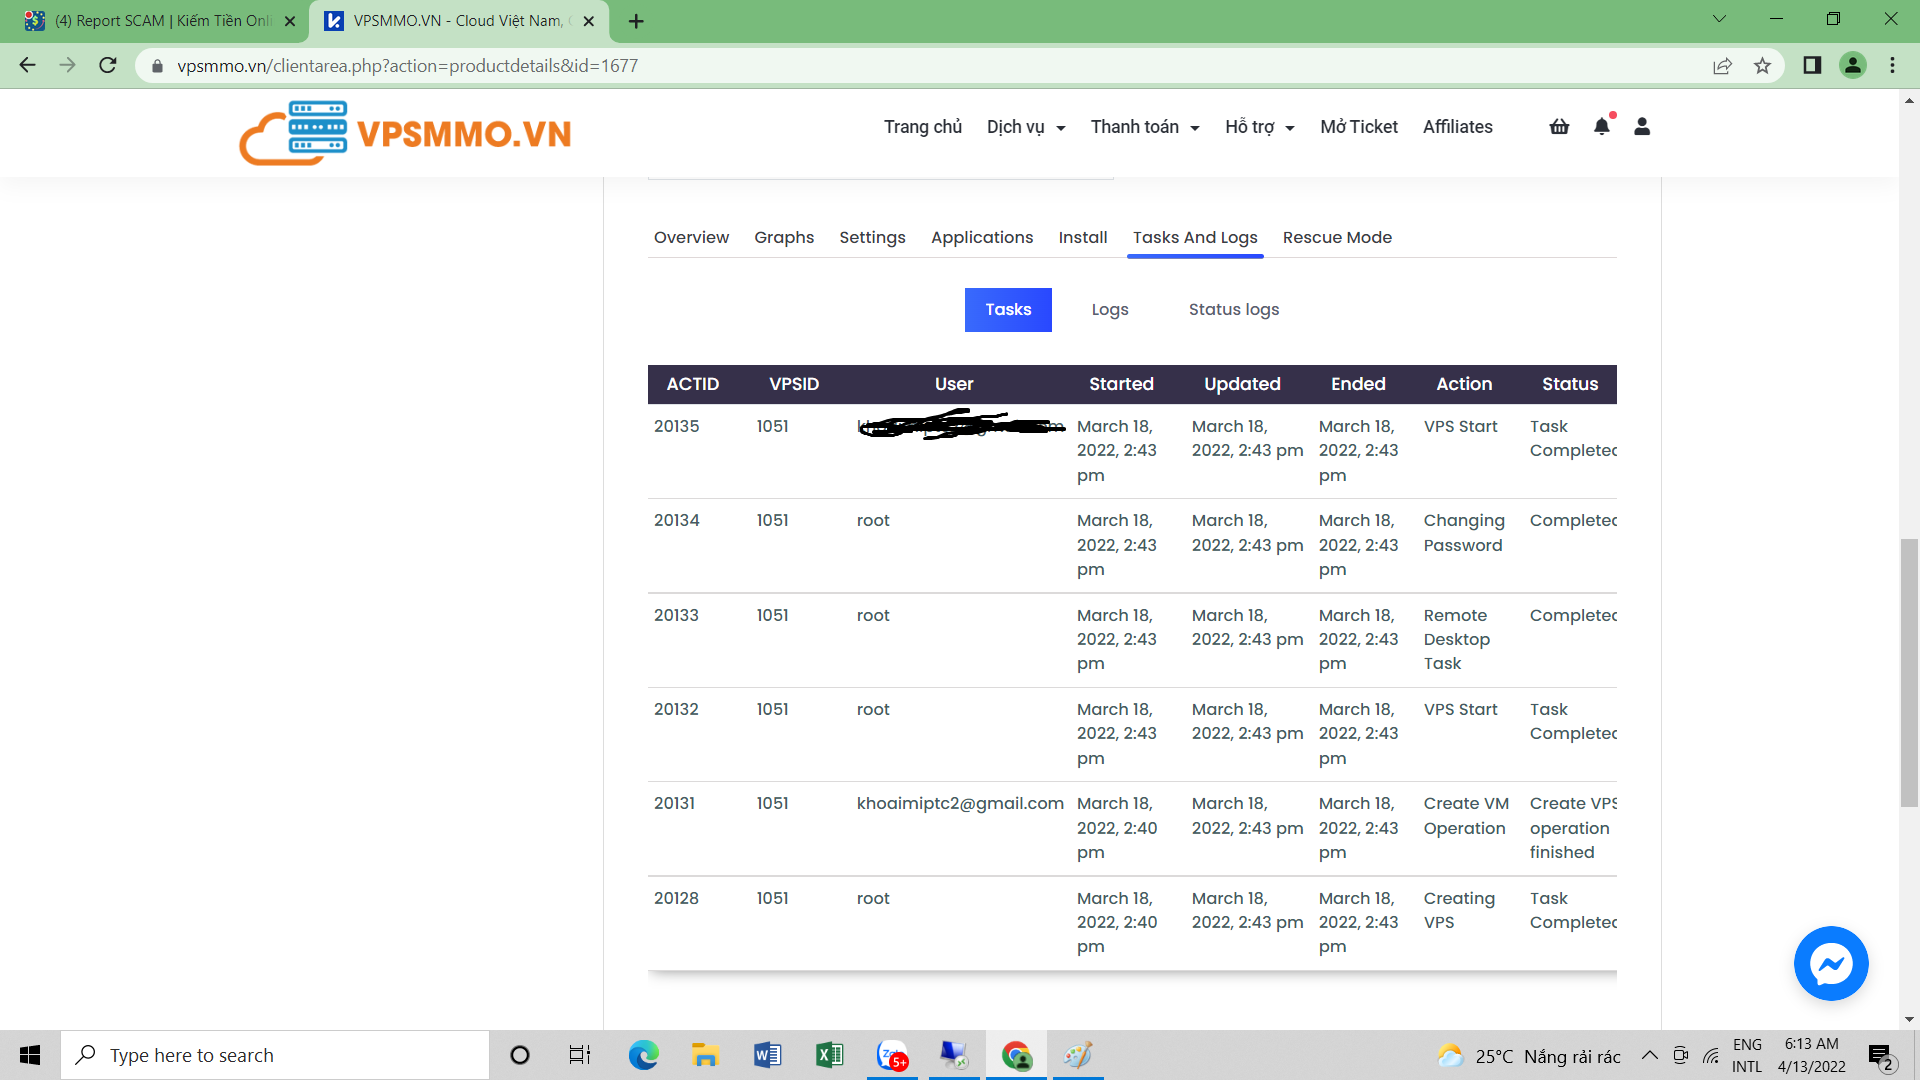Expand the Thanh toán dropdown menu
The width and height of the screenshot is (1920, 1080).
coord(1144,127)
